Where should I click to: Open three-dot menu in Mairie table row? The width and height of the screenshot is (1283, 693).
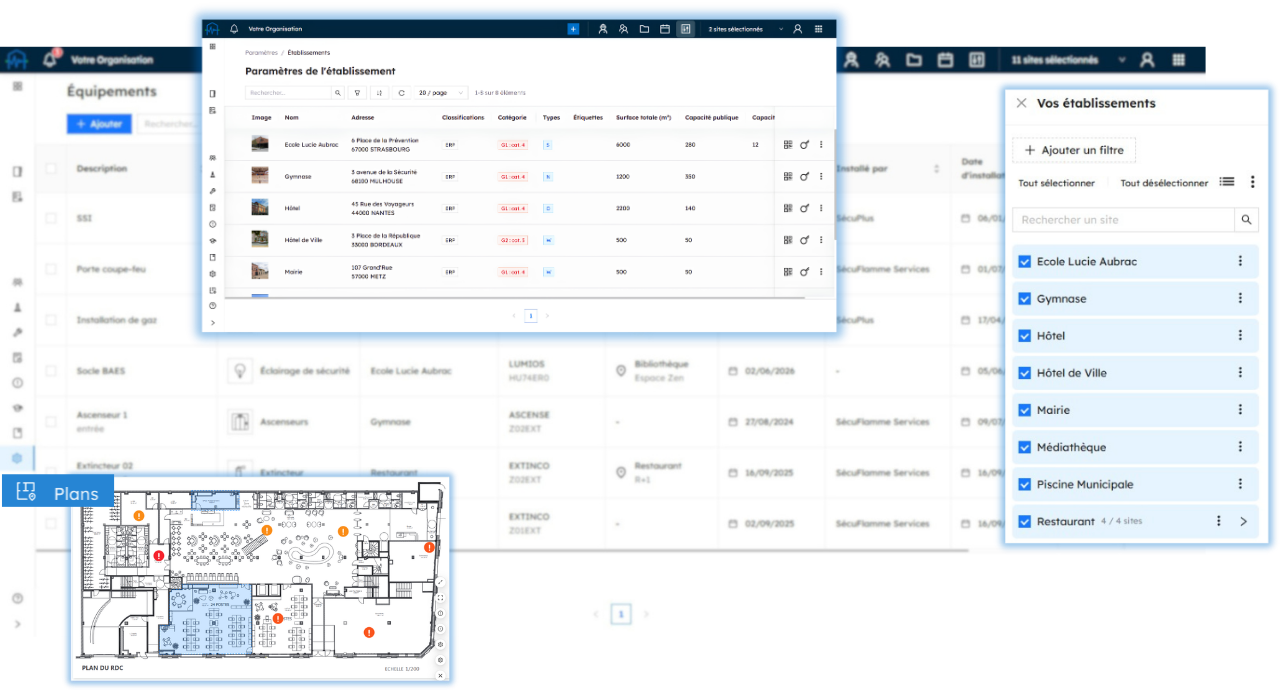[x=821, y=271]
